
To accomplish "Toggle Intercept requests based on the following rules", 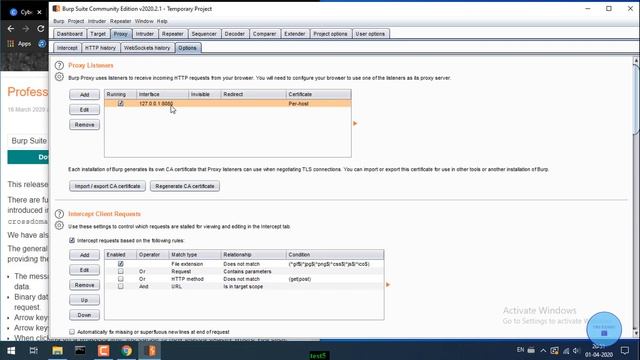I will (x=72, y=240).
